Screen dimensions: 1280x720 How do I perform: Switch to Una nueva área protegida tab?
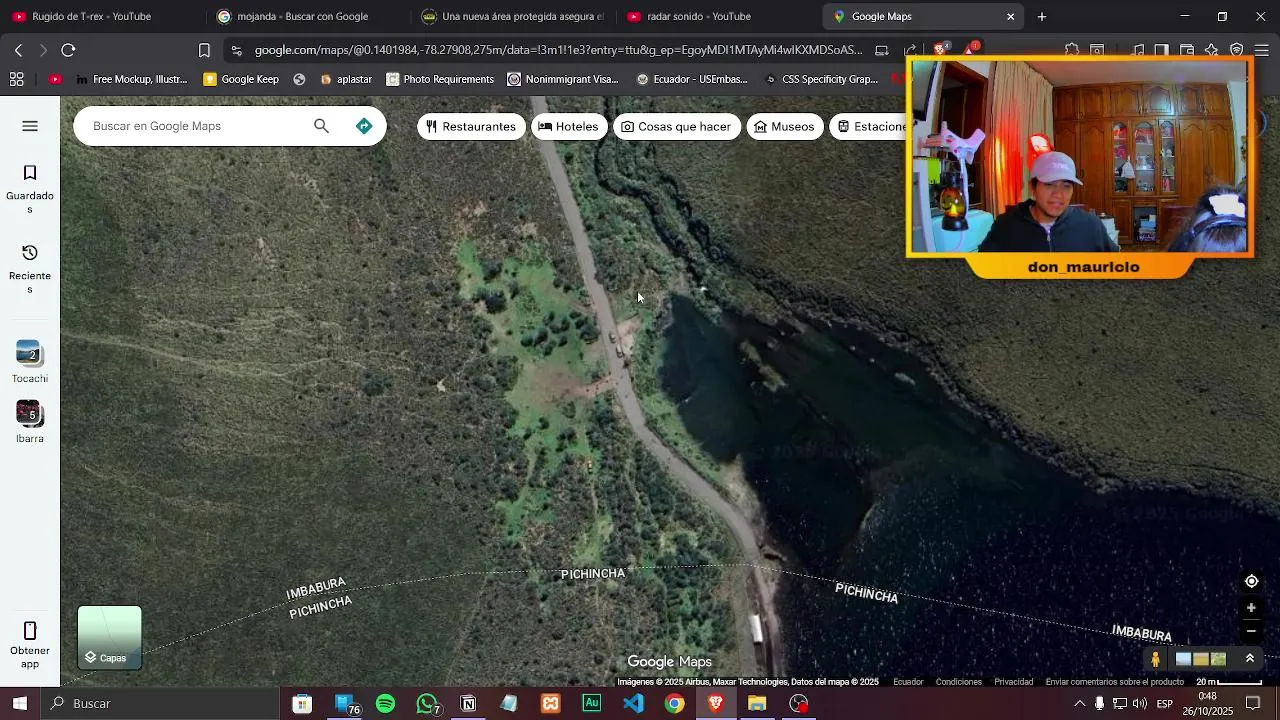[x=512, y=16]
